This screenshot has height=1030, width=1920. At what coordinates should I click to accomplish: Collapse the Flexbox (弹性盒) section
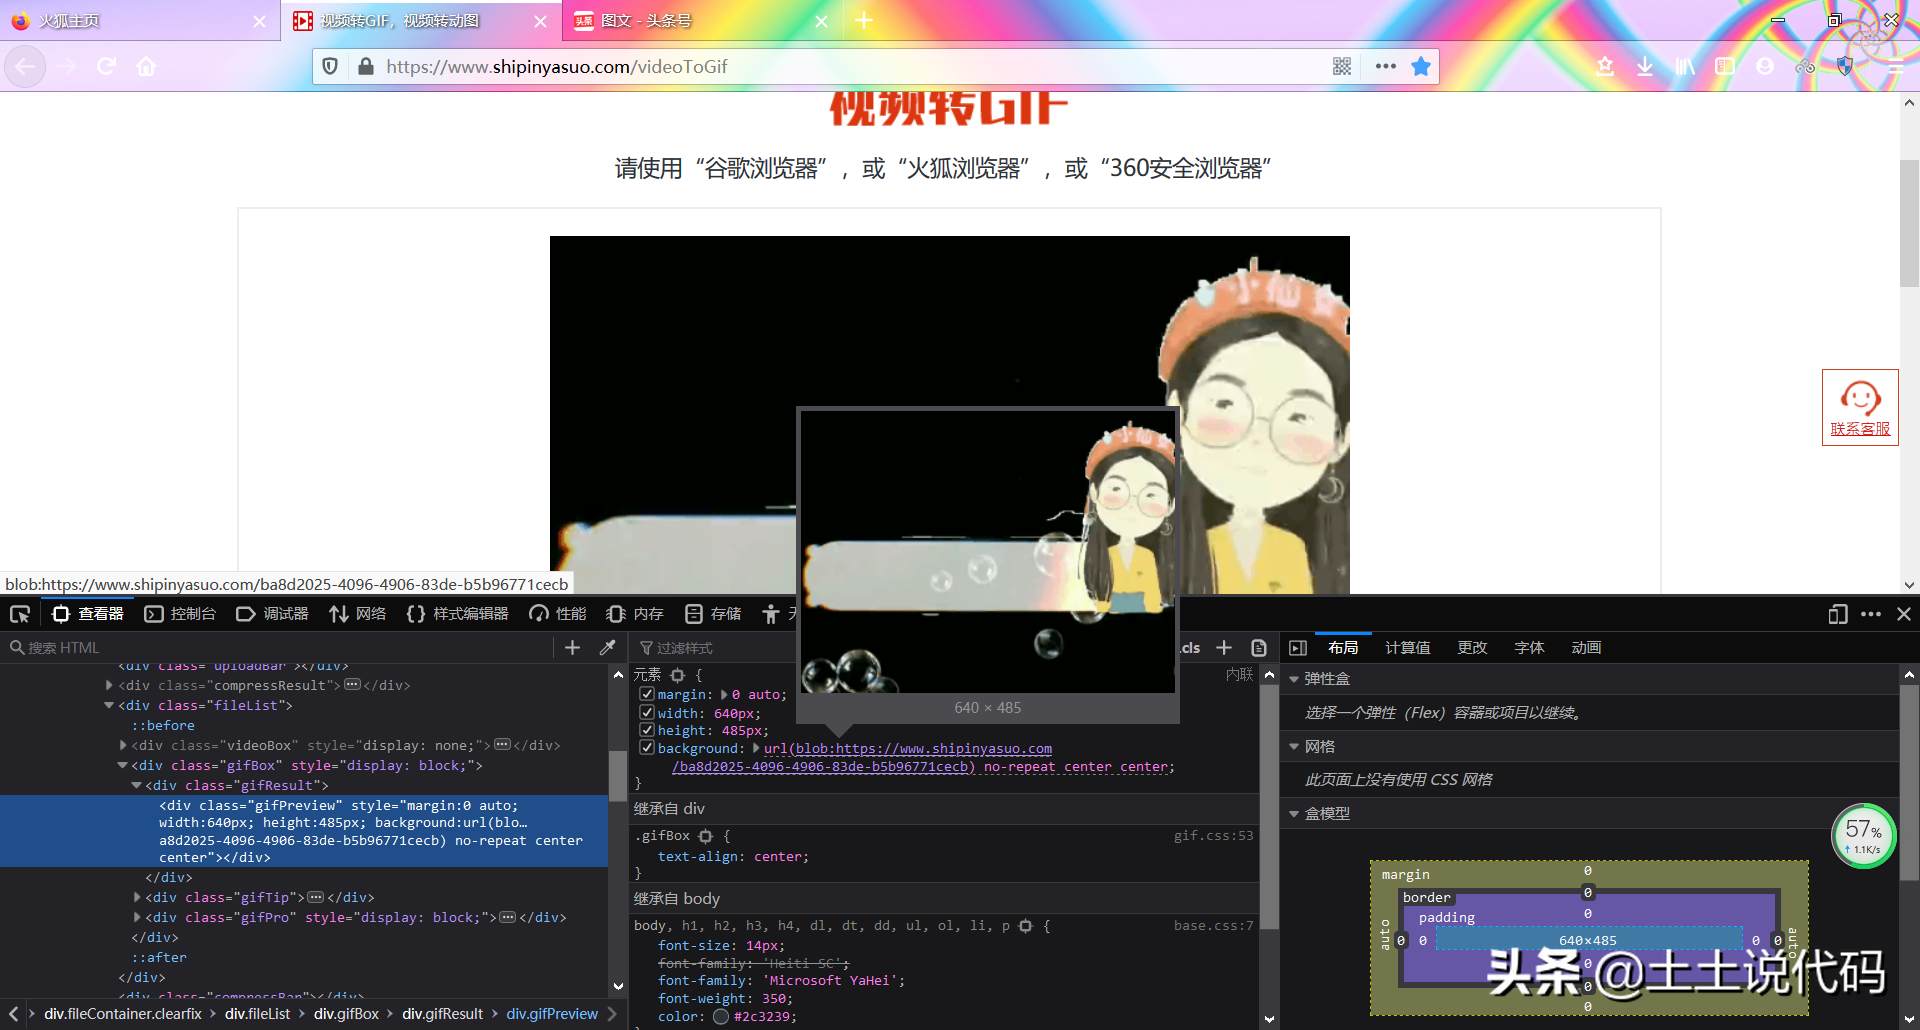[1294, 679]
